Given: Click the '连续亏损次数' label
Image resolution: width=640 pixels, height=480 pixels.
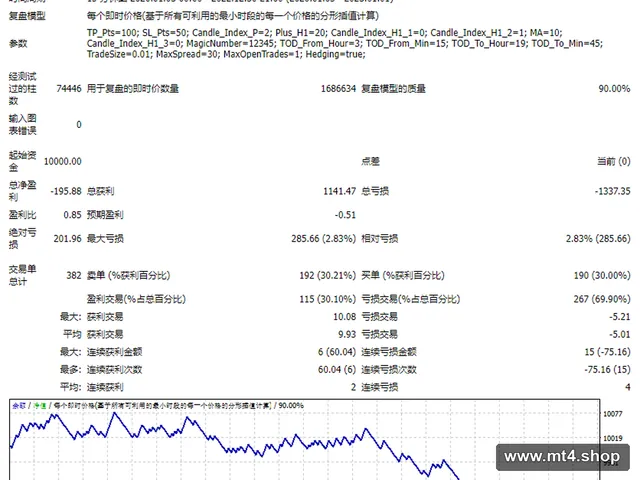Looking at the screenshot, I should 389,369.
